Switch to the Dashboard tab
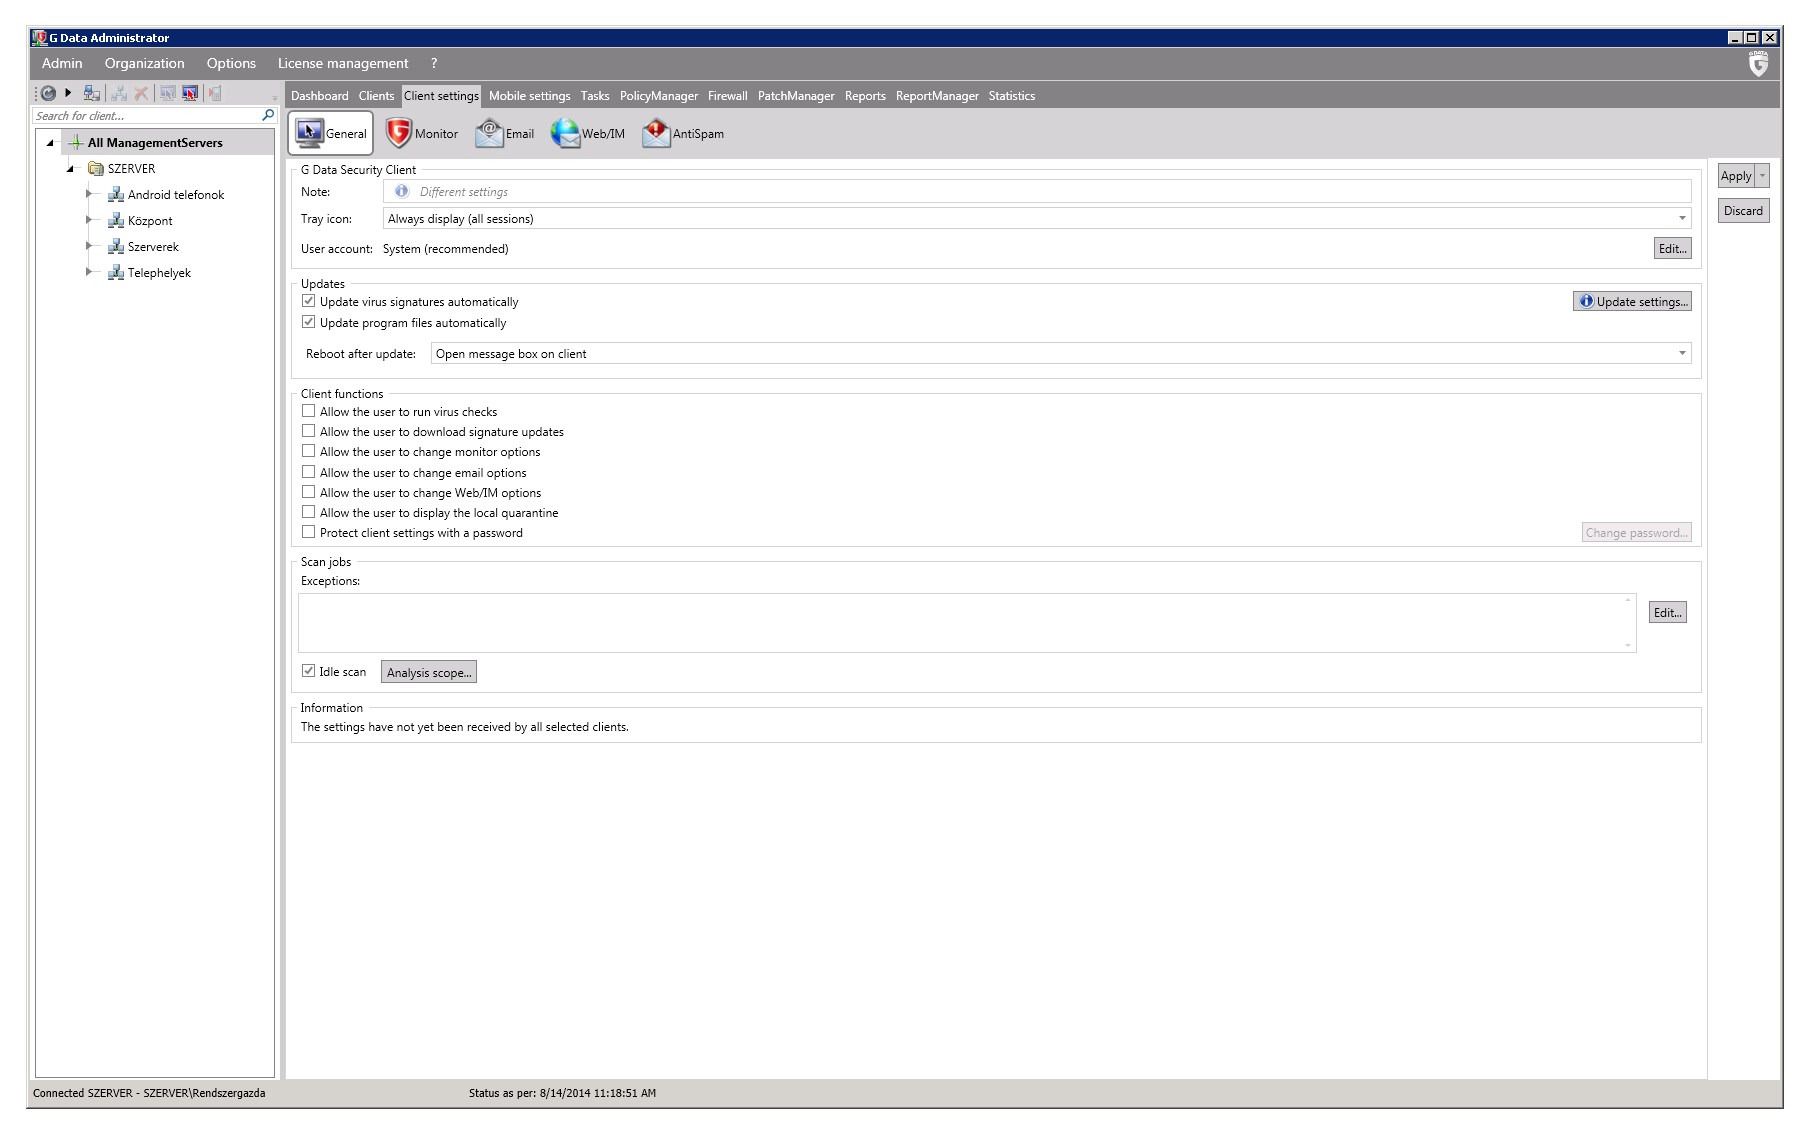 point(320,96)
